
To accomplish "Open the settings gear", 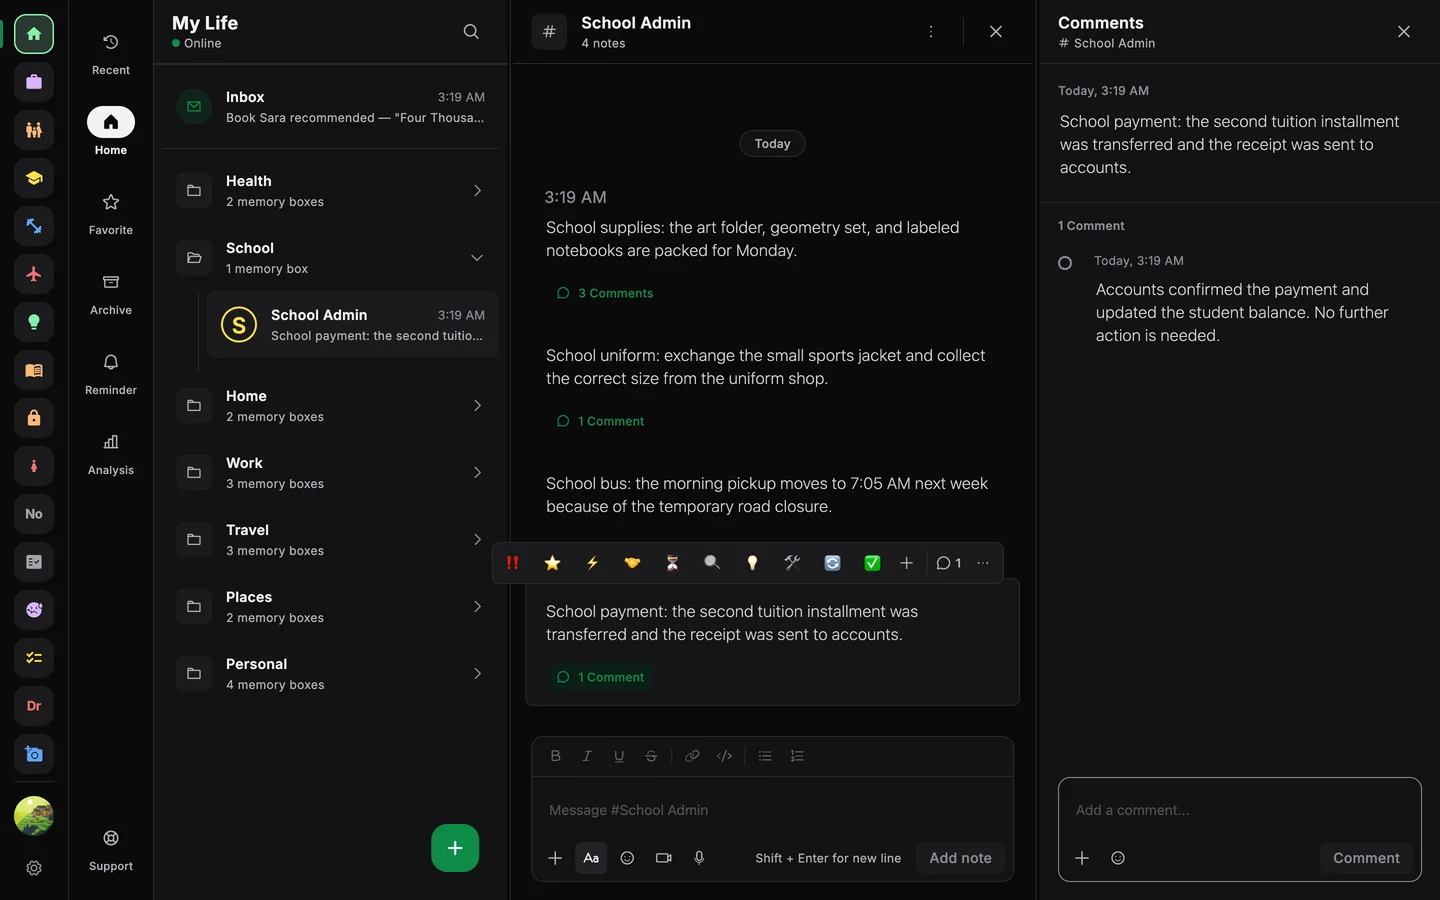I will coord(34,868).
